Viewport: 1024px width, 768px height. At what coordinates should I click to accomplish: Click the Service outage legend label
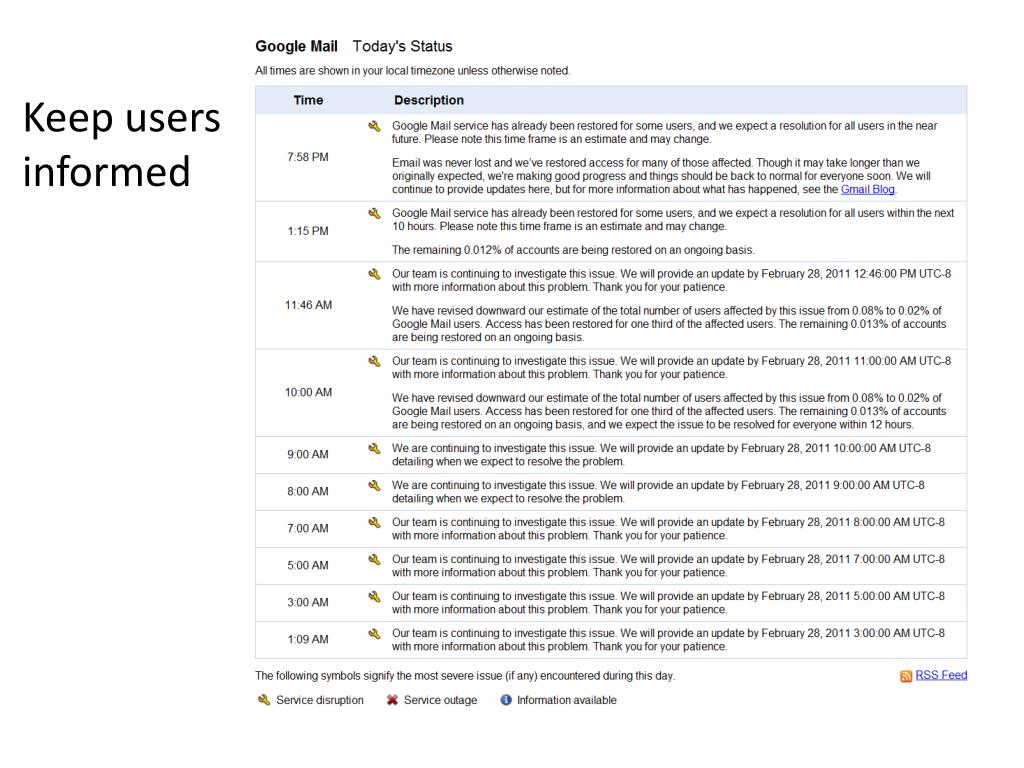click(x=440, y=700)
